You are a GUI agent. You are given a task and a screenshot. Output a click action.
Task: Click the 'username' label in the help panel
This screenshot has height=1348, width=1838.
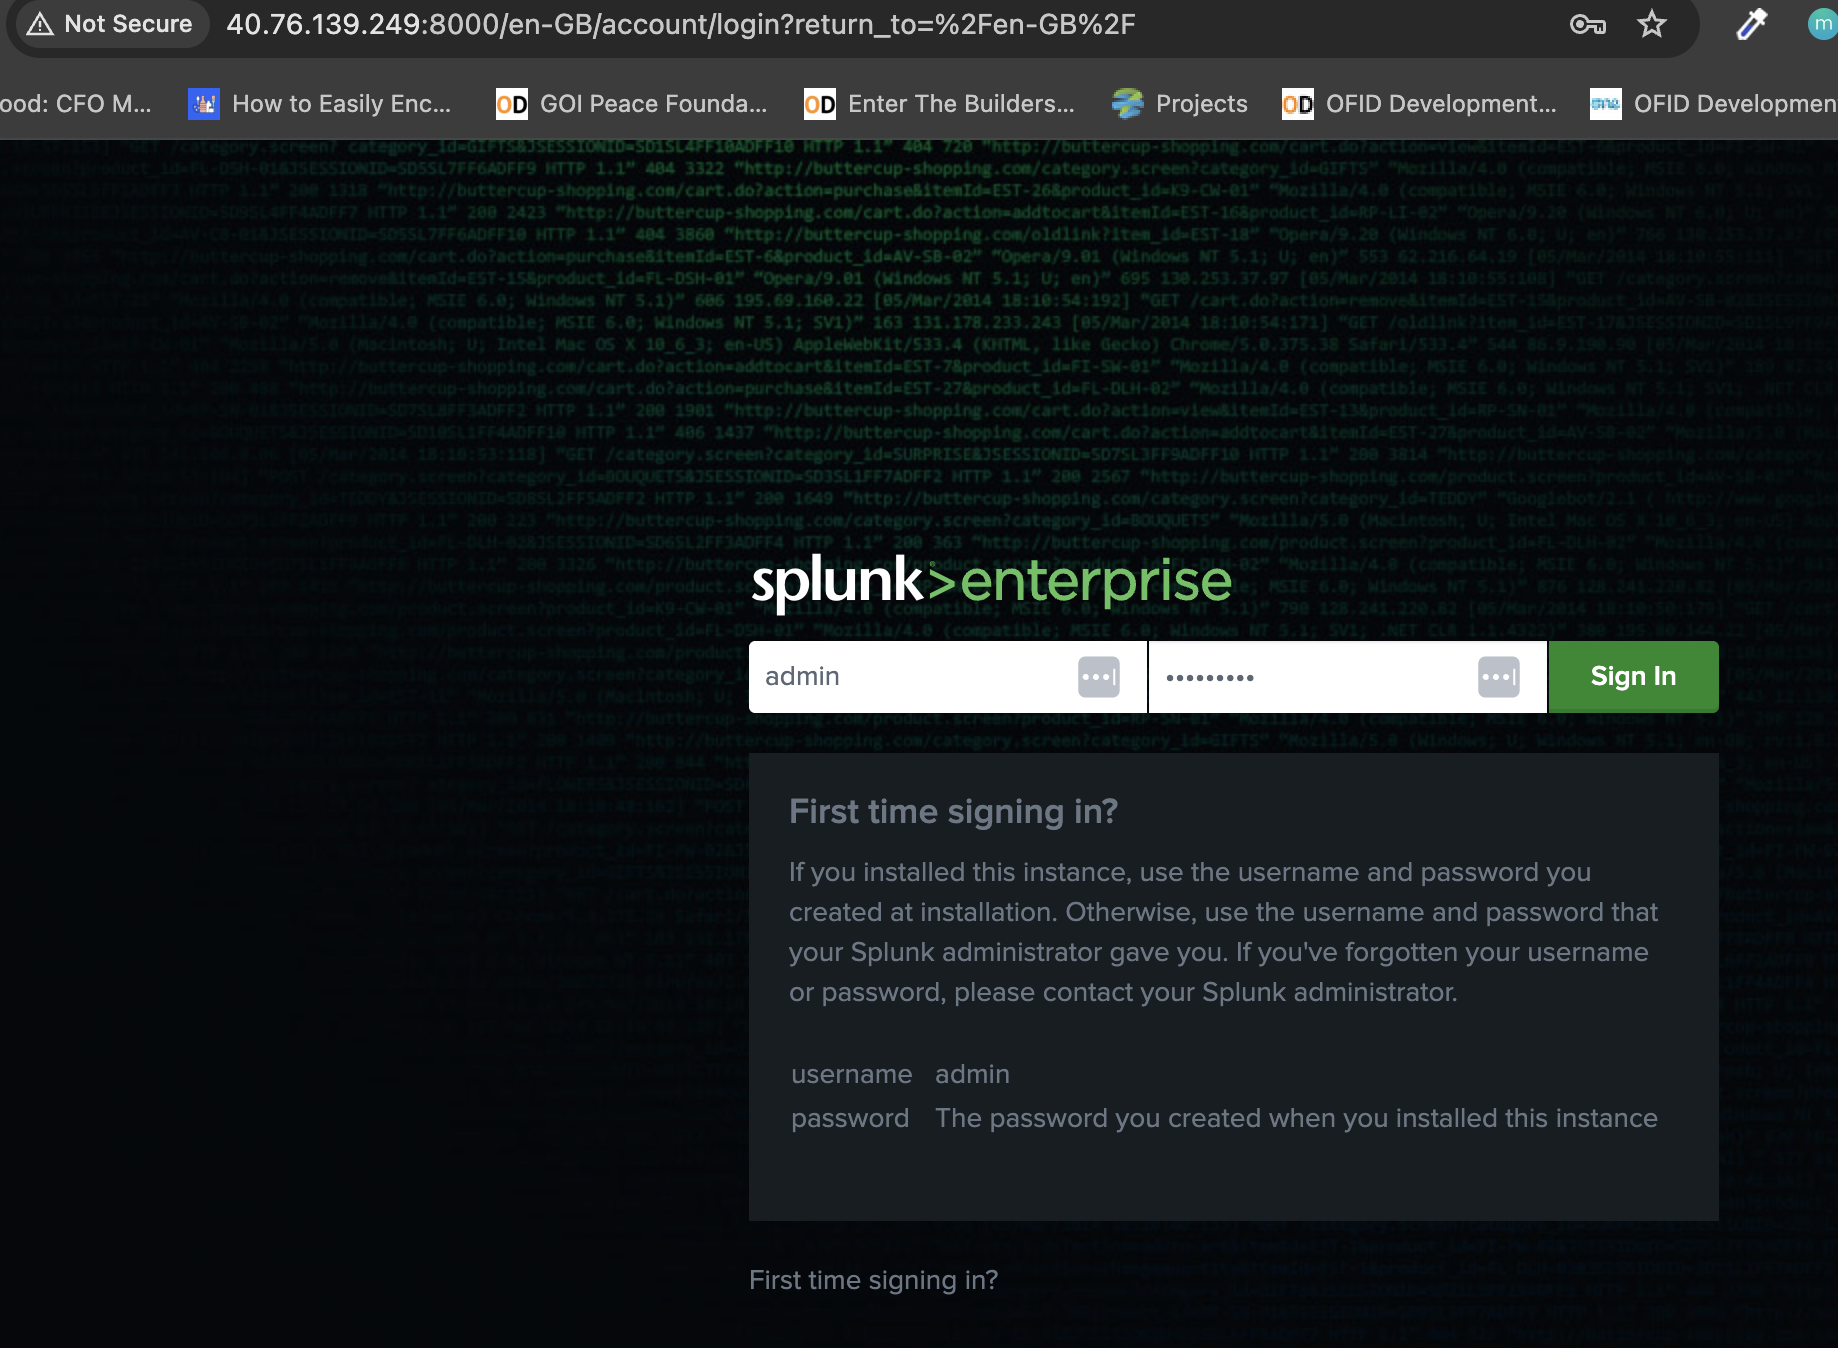[852, 1074]
